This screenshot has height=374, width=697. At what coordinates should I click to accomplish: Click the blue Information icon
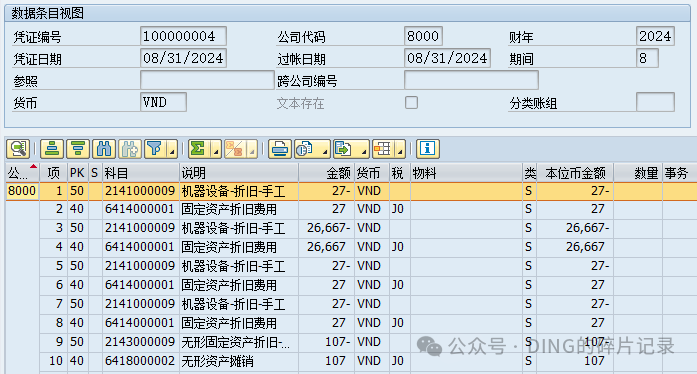[428, 149]
